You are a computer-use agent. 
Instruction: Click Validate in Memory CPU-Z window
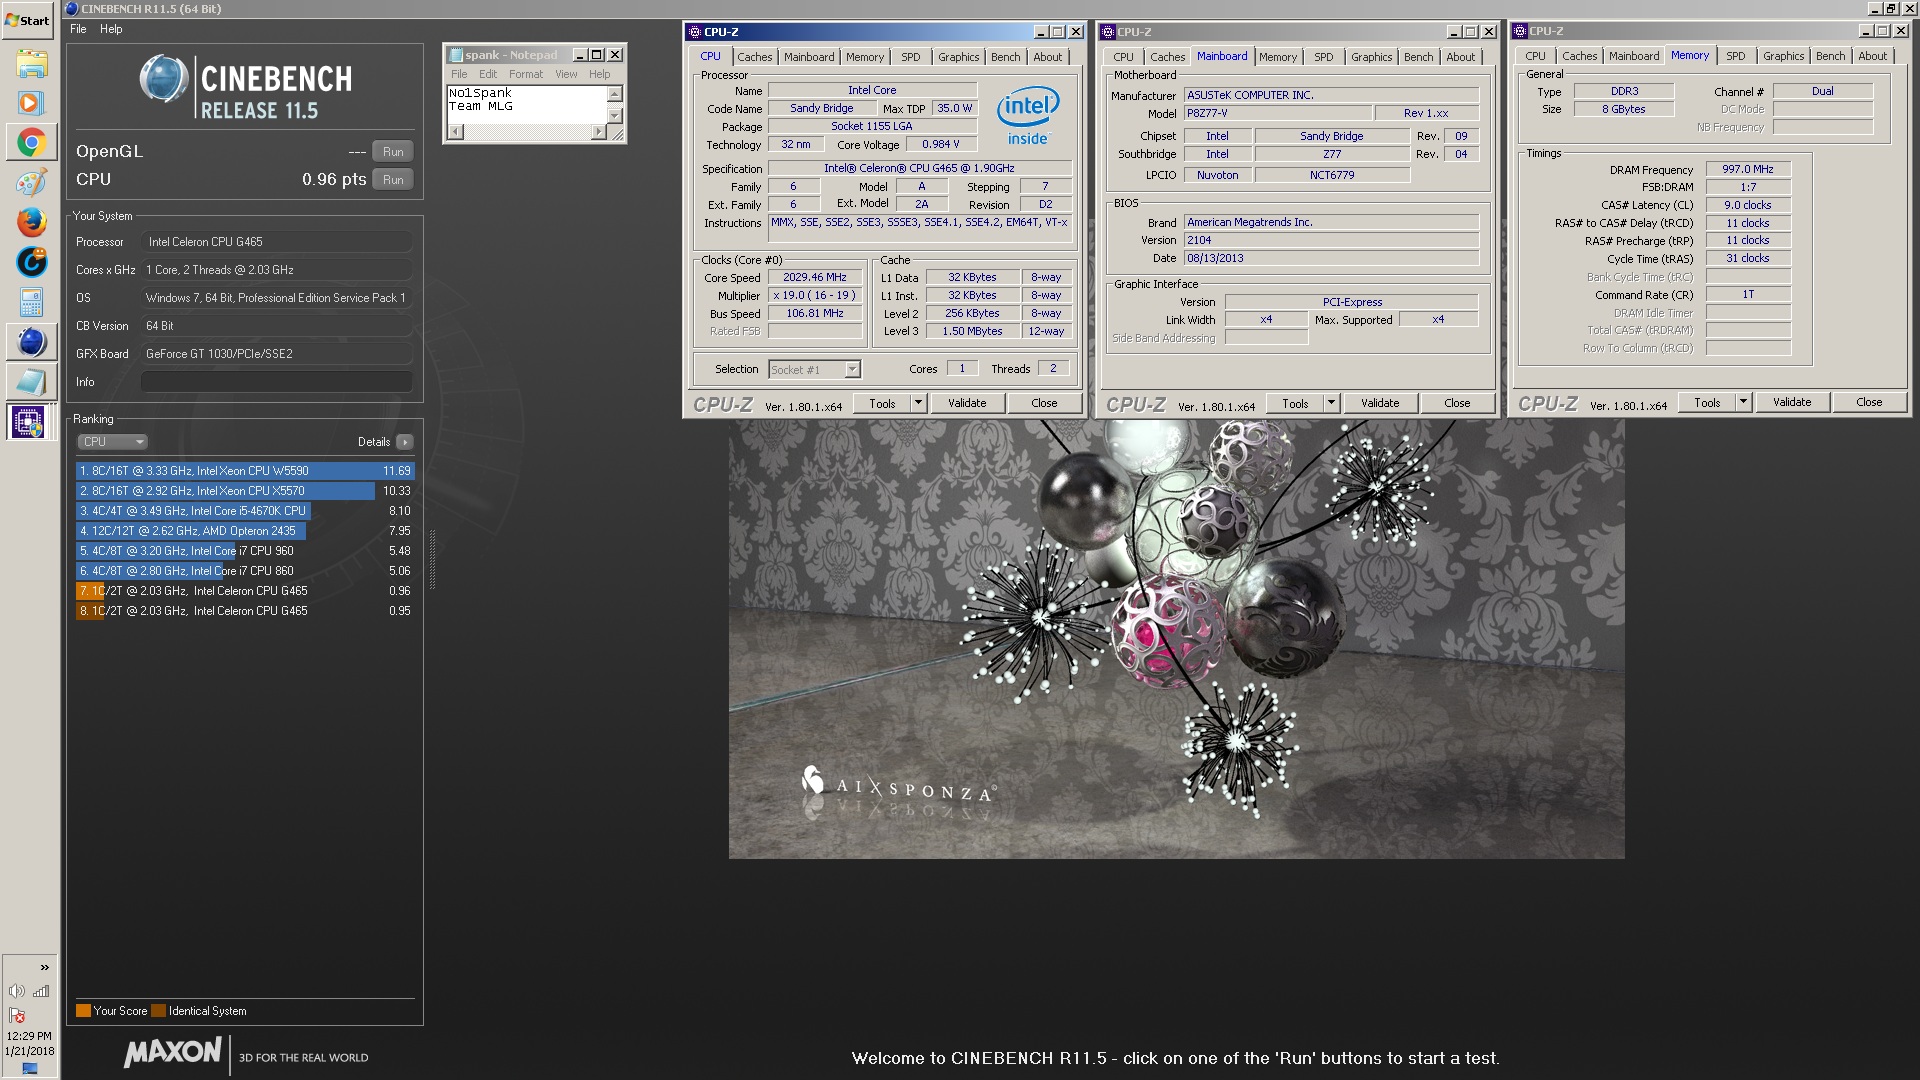[x=1792, y=402]
